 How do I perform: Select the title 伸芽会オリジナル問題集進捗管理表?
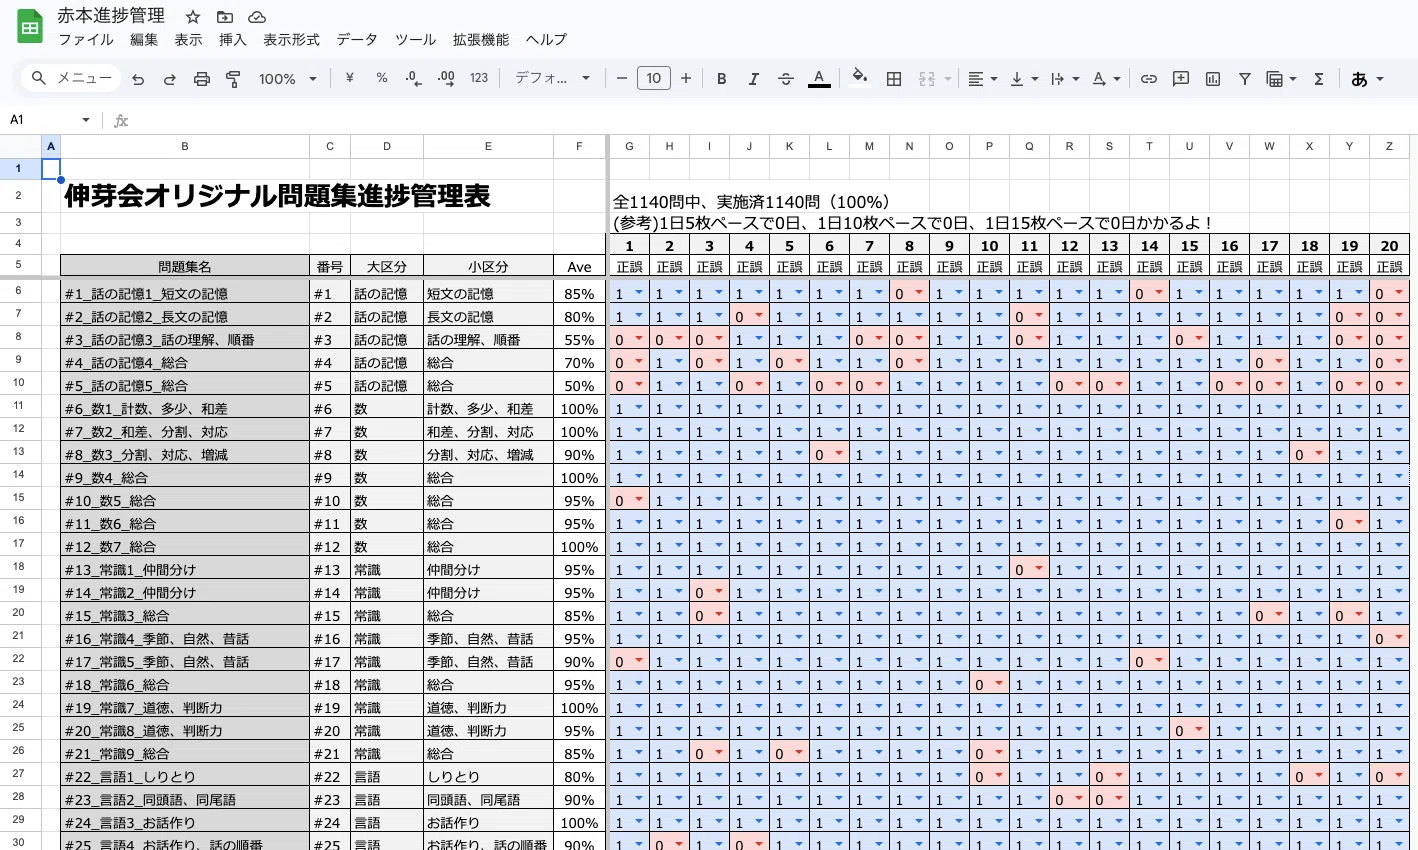click(277, 196)
